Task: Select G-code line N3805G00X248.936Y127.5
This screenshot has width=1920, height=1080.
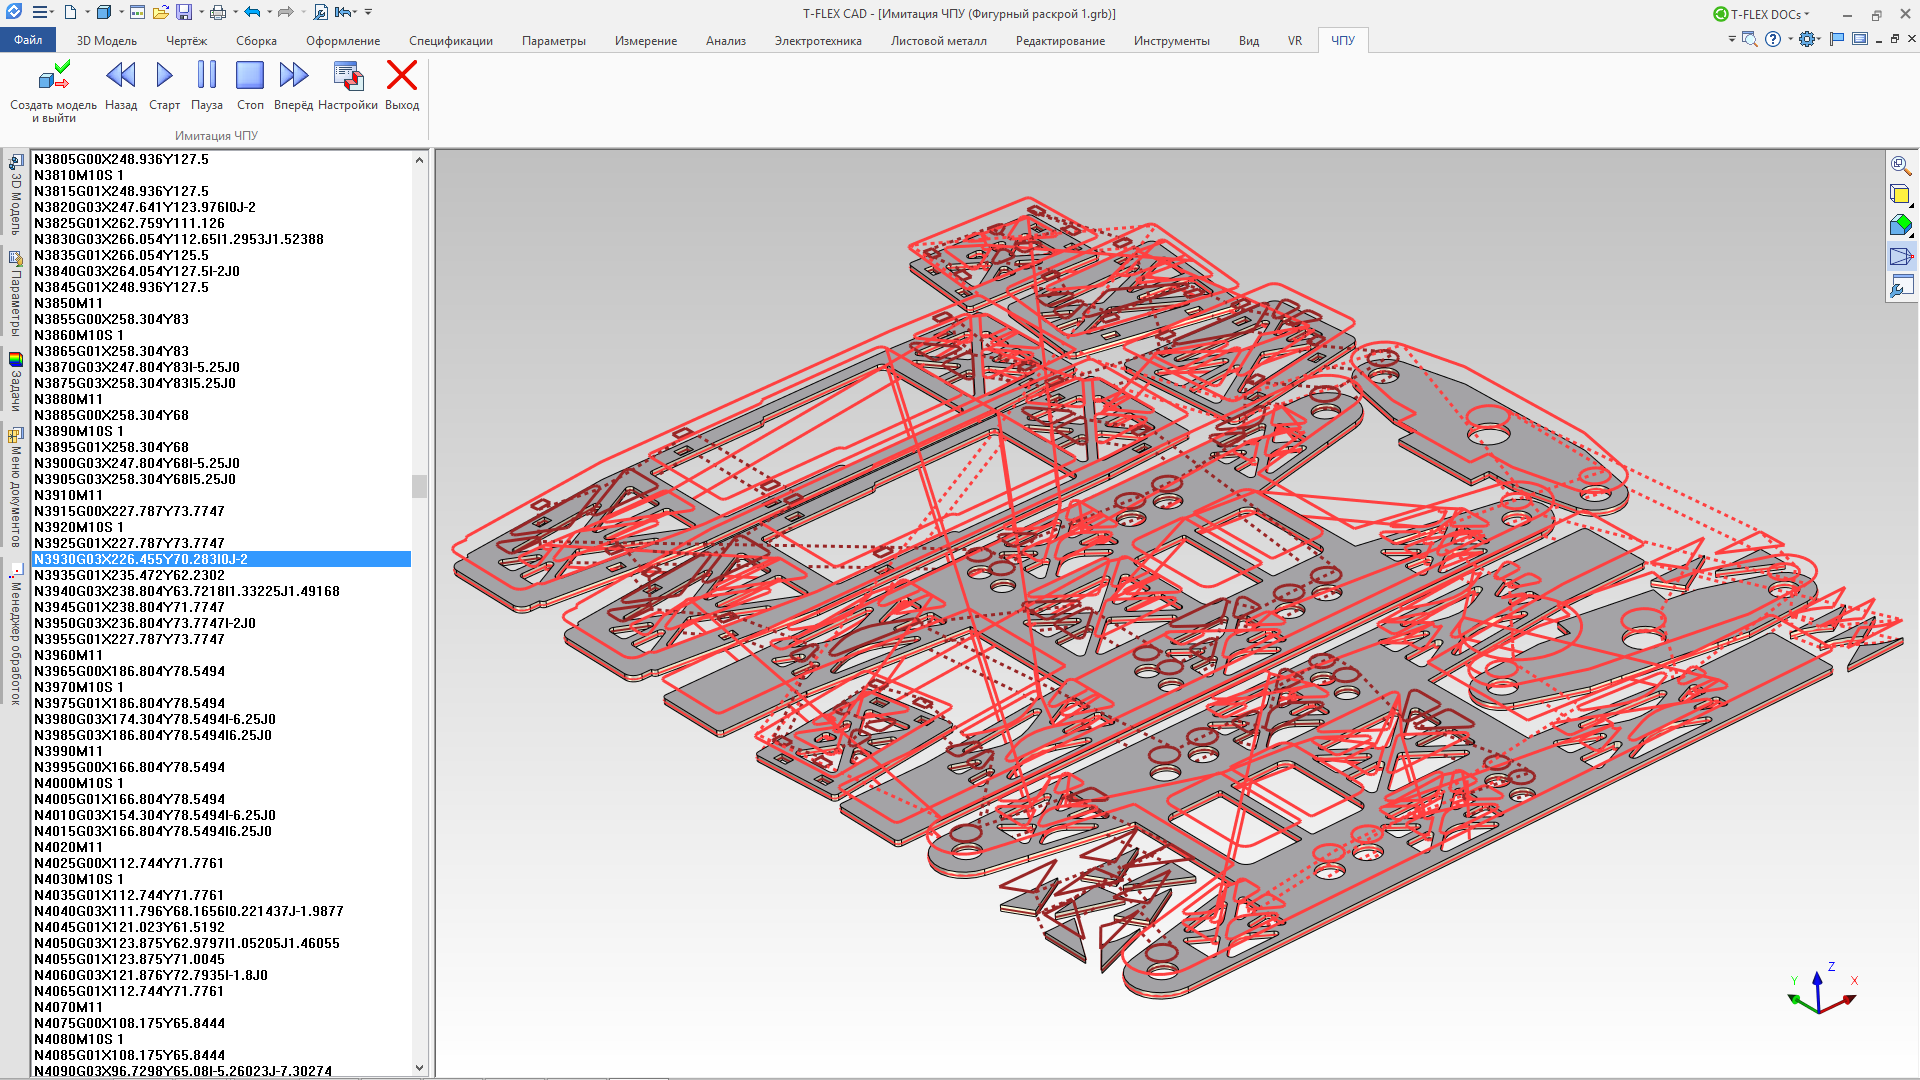Action: point(222,159)
